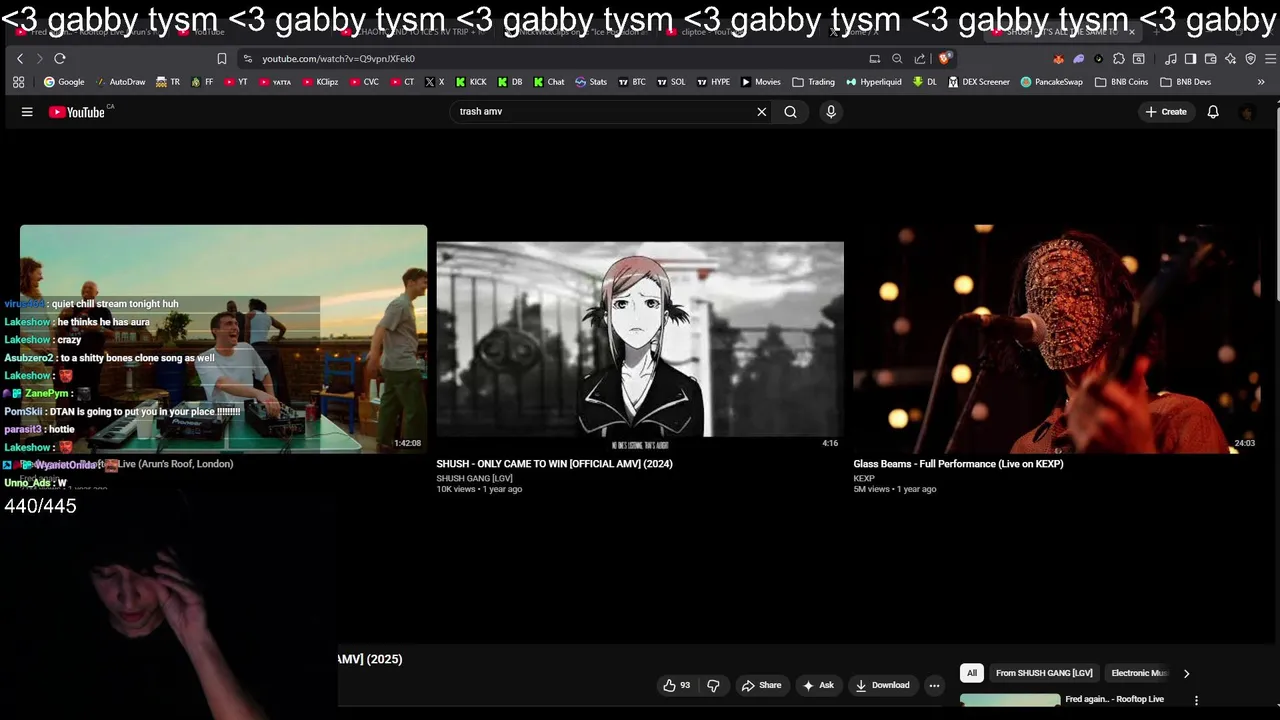Open the browser hamburger main menu
The image size is (1280, 720).
pos(1270,59)
